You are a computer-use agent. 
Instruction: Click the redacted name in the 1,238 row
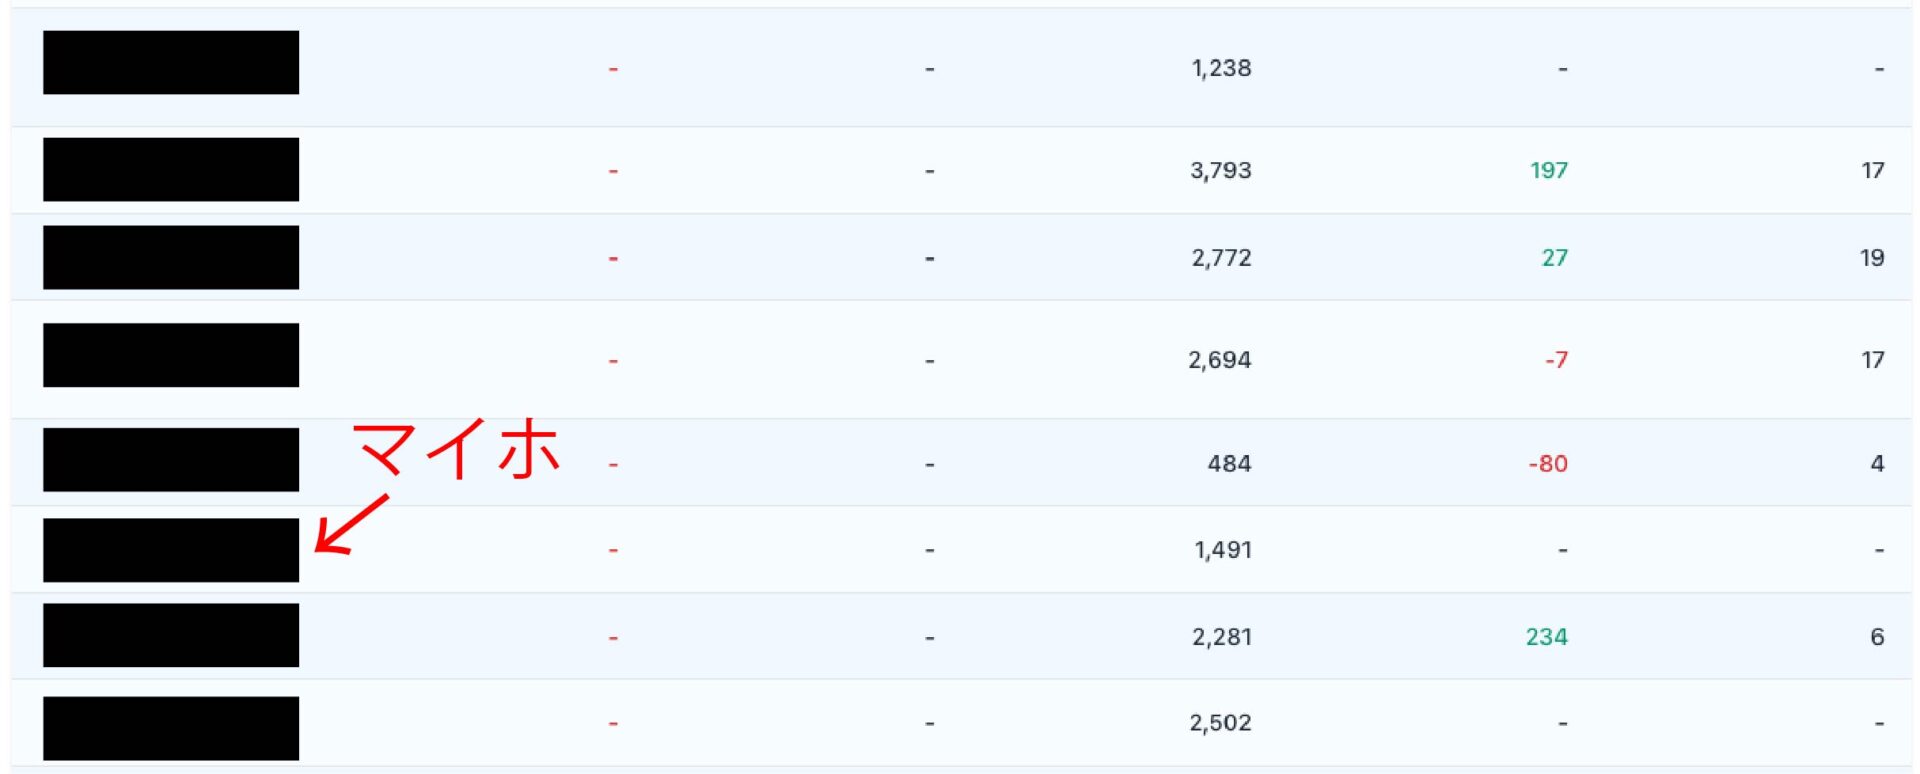pyautogui.click(x=171, y=62)
